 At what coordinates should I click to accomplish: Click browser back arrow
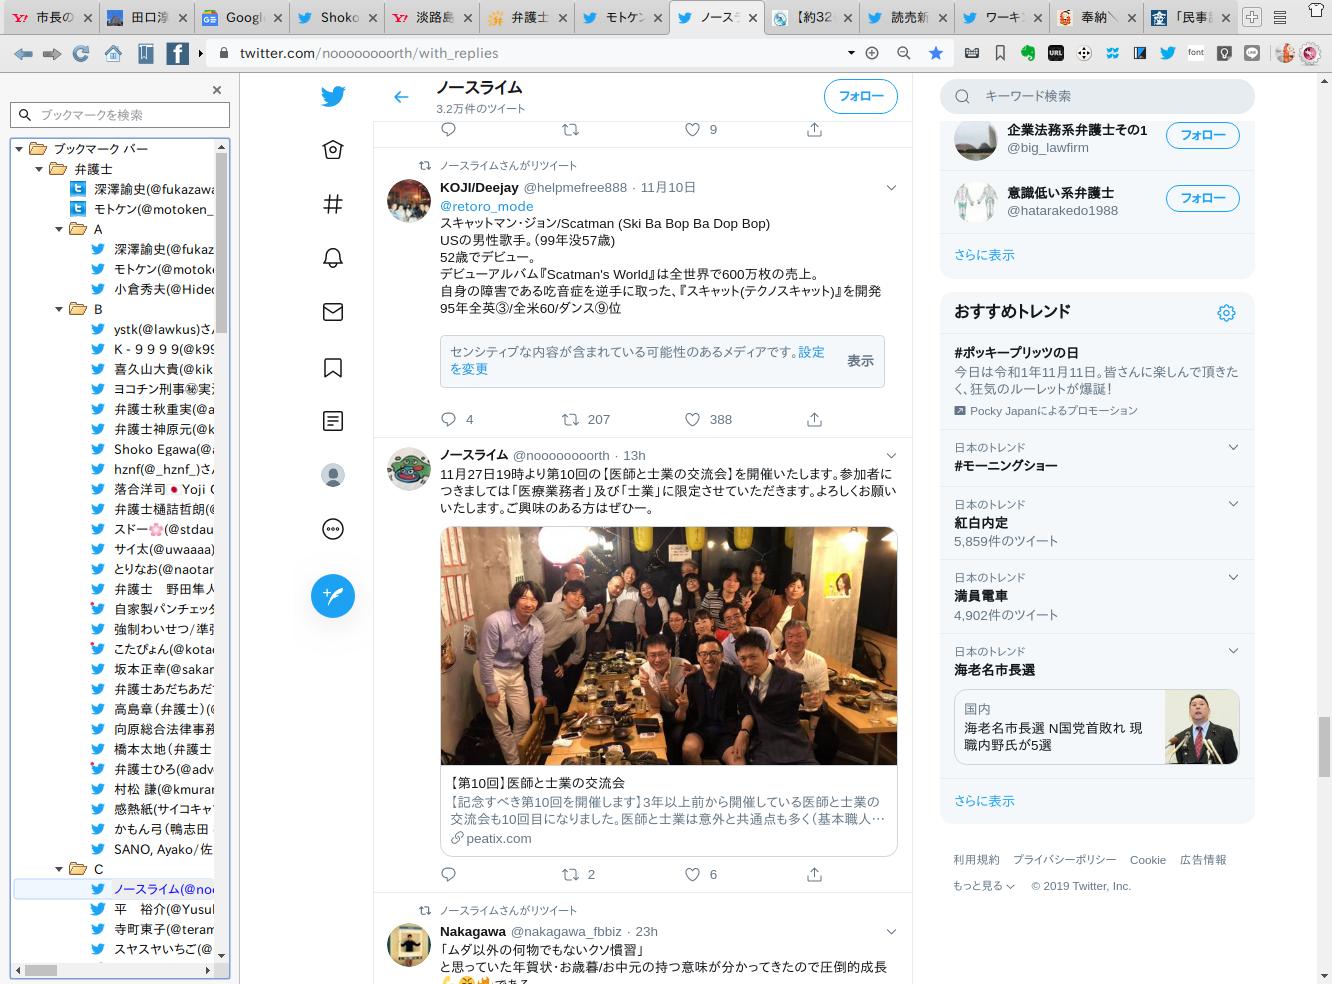[22, 53]
